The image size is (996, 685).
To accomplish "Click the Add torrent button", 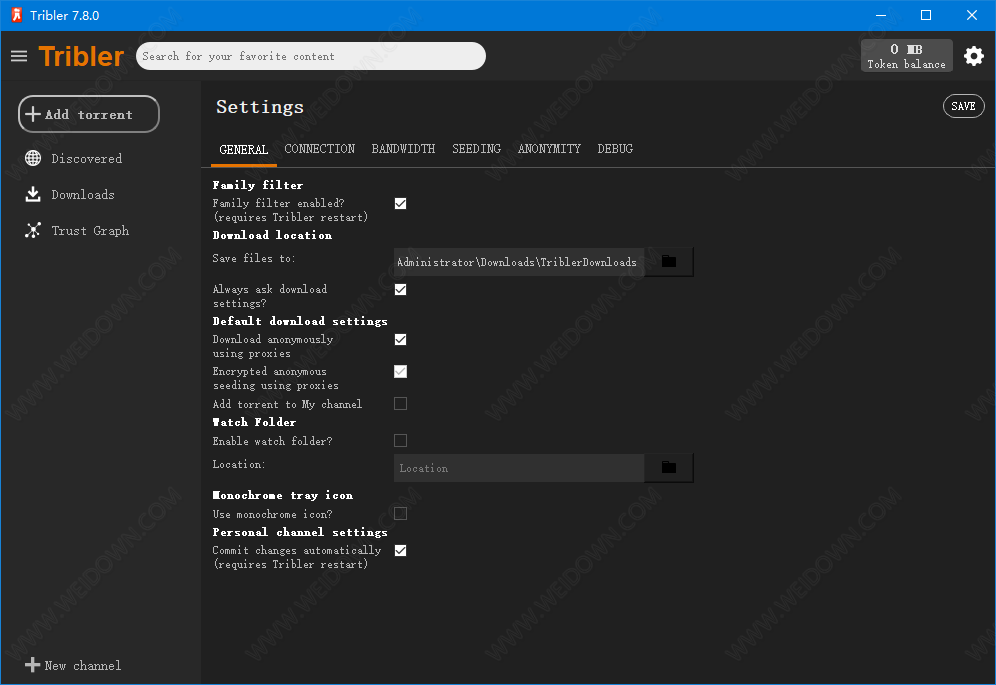I will click(x=89, y=114).
